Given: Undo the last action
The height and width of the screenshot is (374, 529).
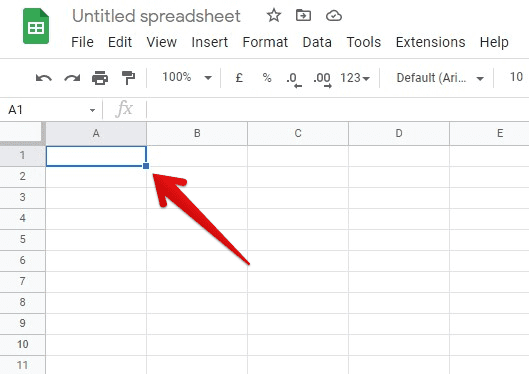Looking at the screenshot, I should [x=44, y=78].
